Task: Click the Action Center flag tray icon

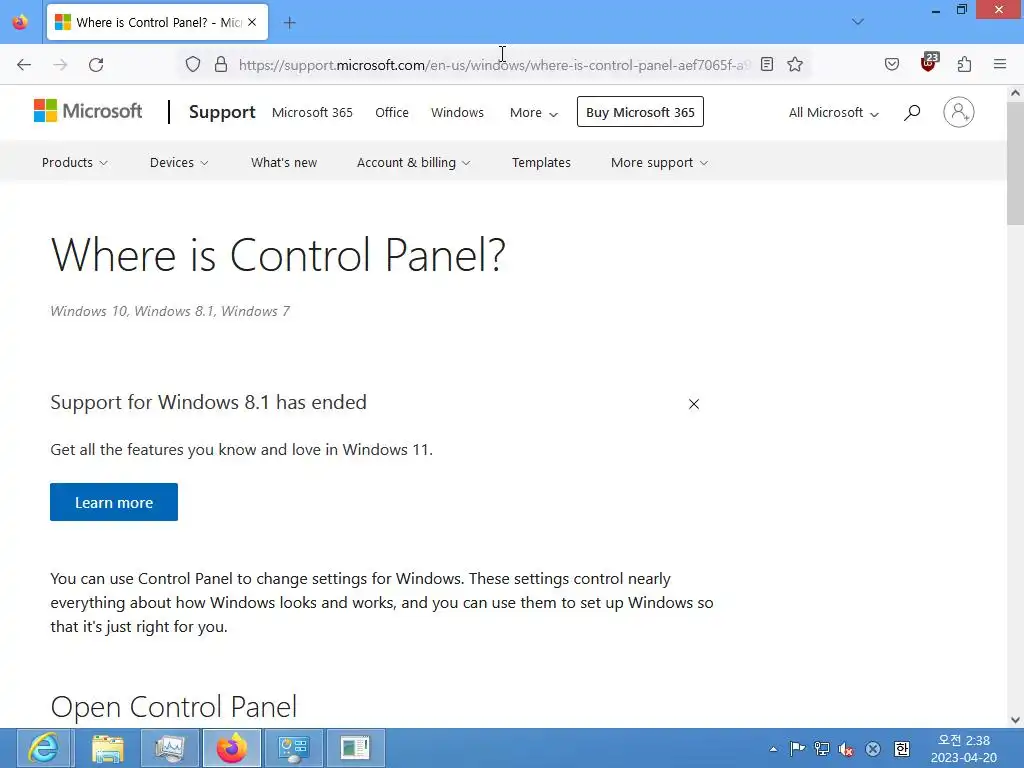Action: [x=797, y=749]
